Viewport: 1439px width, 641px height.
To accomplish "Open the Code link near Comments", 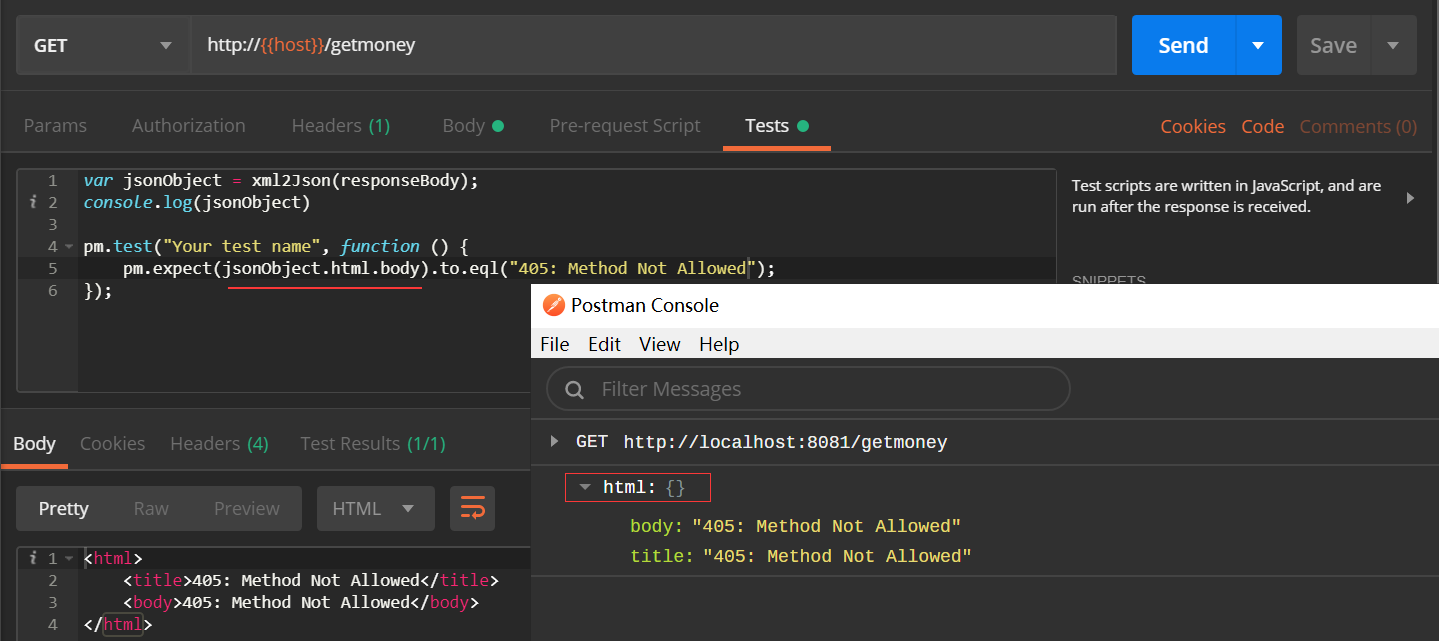I will [x=1261, y=126].
